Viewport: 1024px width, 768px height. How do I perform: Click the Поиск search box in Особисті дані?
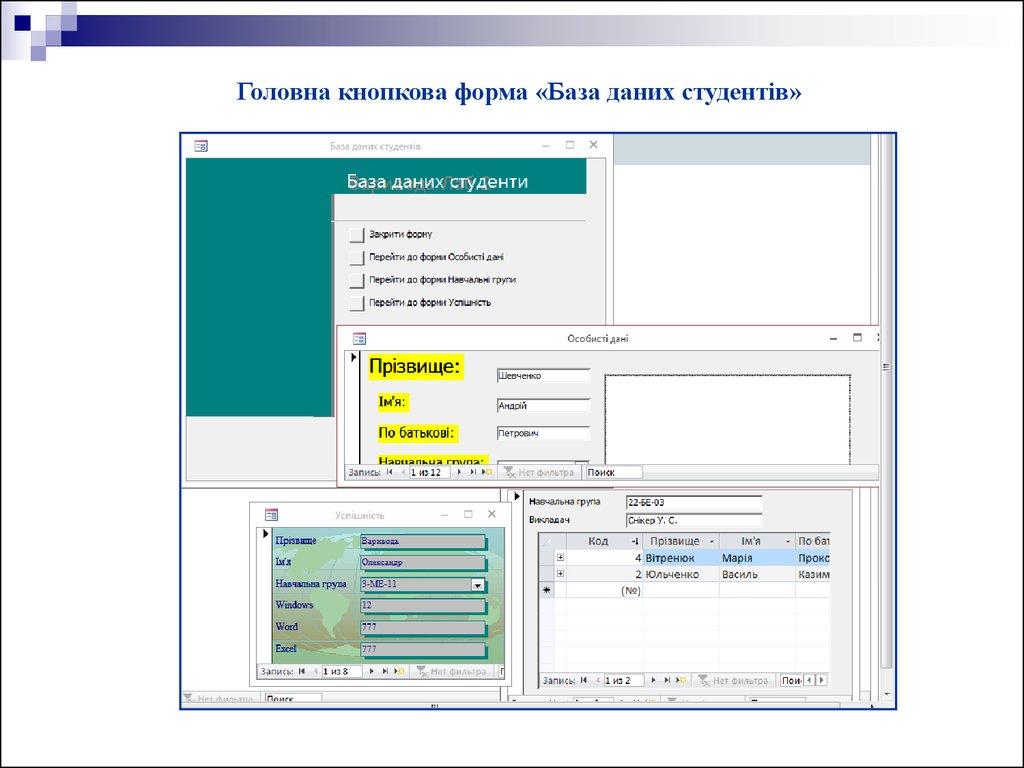click(612, 472)
